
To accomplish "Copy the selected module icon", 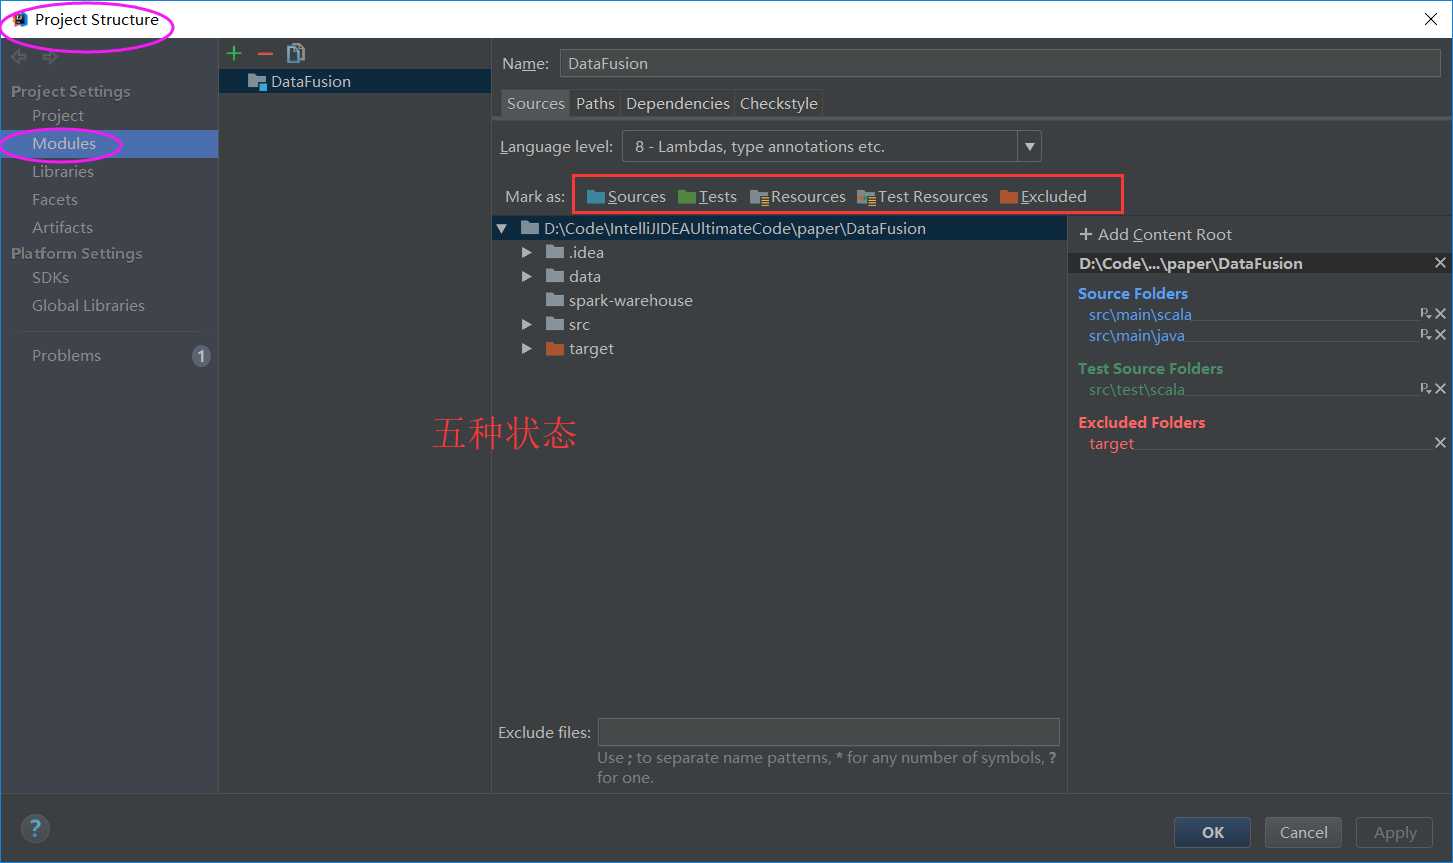I will pyautogui.click(x=296, y=54).
